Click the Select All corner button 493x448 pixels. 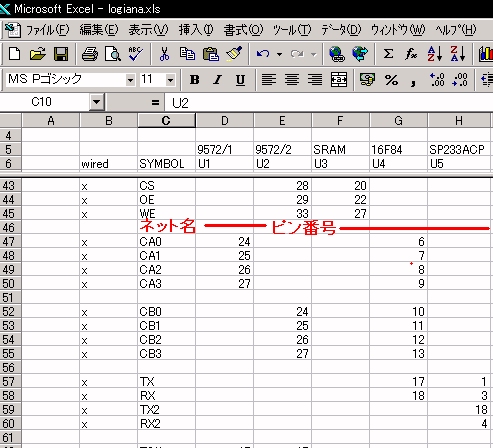click(x=11, y=120)
